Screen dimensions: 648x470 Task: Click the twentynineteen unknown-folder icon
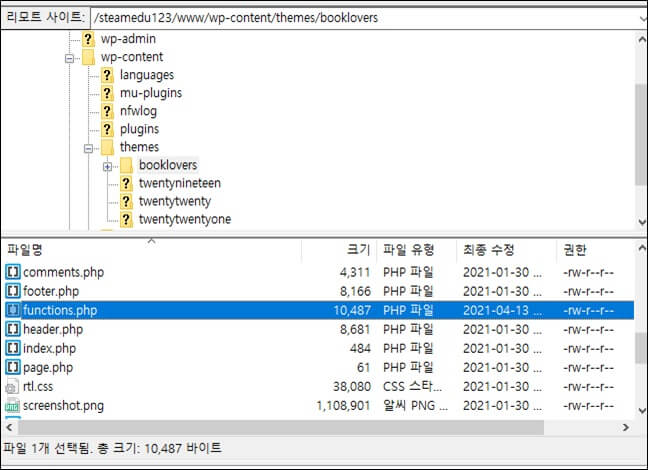[x=126, y=184]
